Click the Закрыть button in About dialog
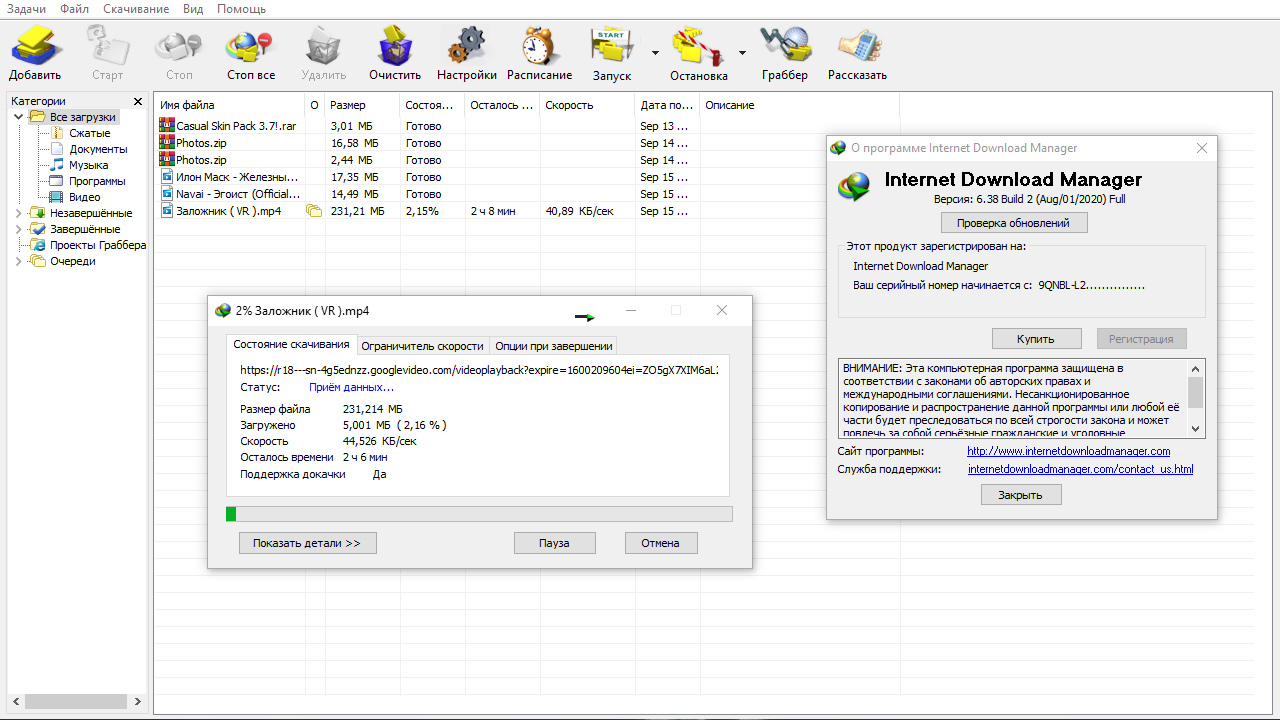 [x=1020, y=495]
